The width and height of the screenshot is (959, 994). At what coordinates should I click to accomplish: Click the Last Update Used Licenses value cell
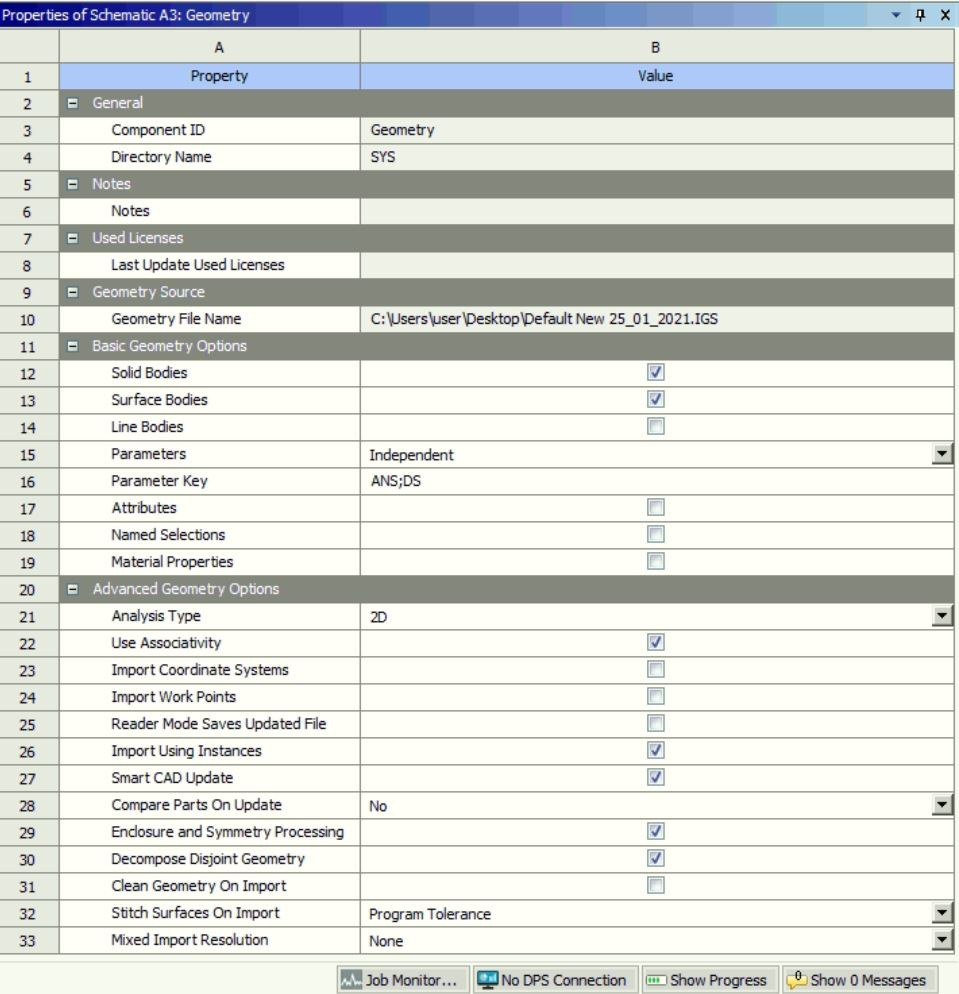pos(657,265)
